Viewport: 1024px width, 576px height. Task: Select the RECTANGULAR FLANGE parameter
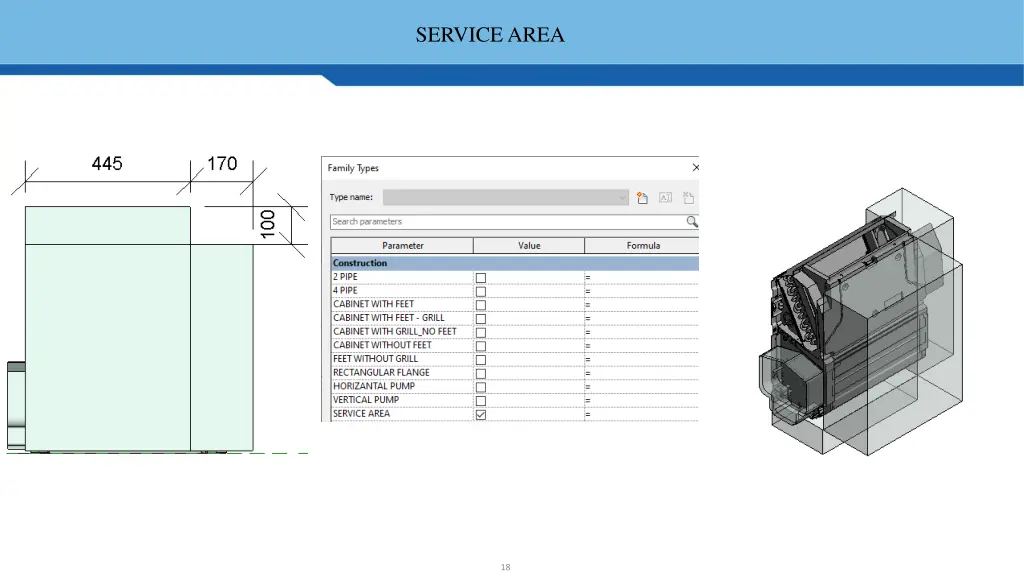(x=381, y=373)
